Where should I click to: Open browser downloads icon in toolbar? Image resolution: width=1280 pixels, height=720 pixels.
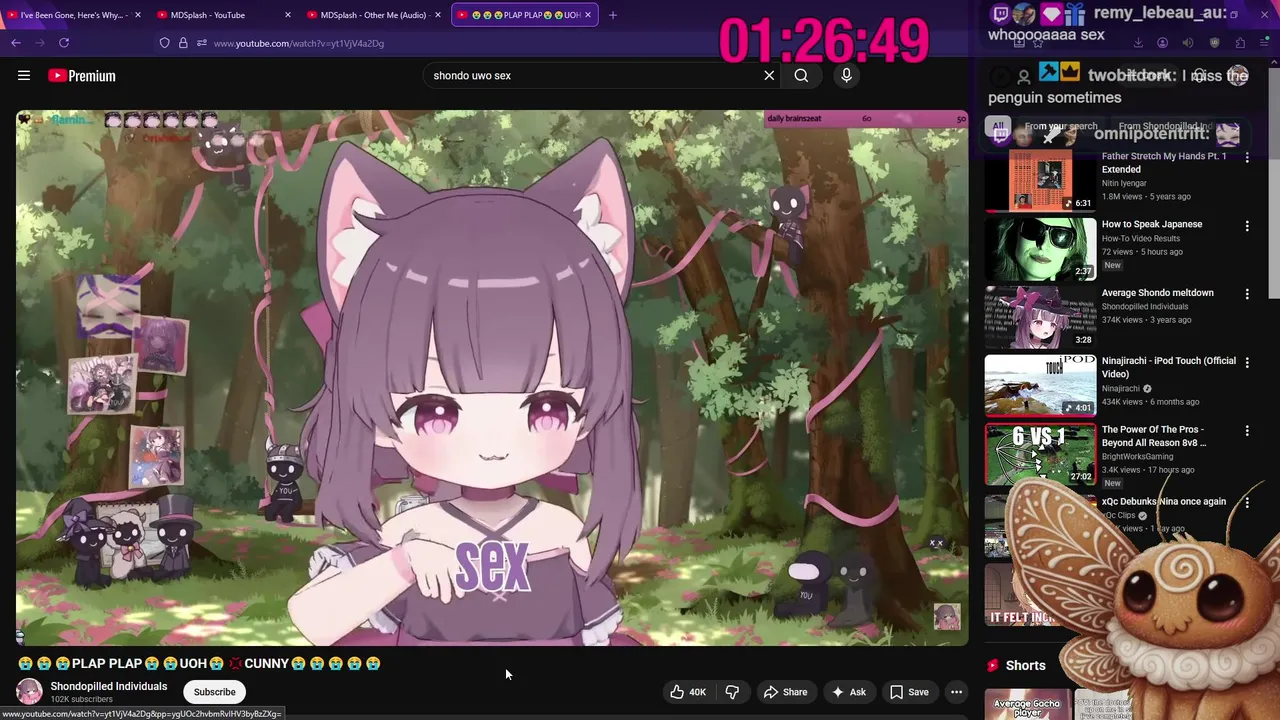1138,43
